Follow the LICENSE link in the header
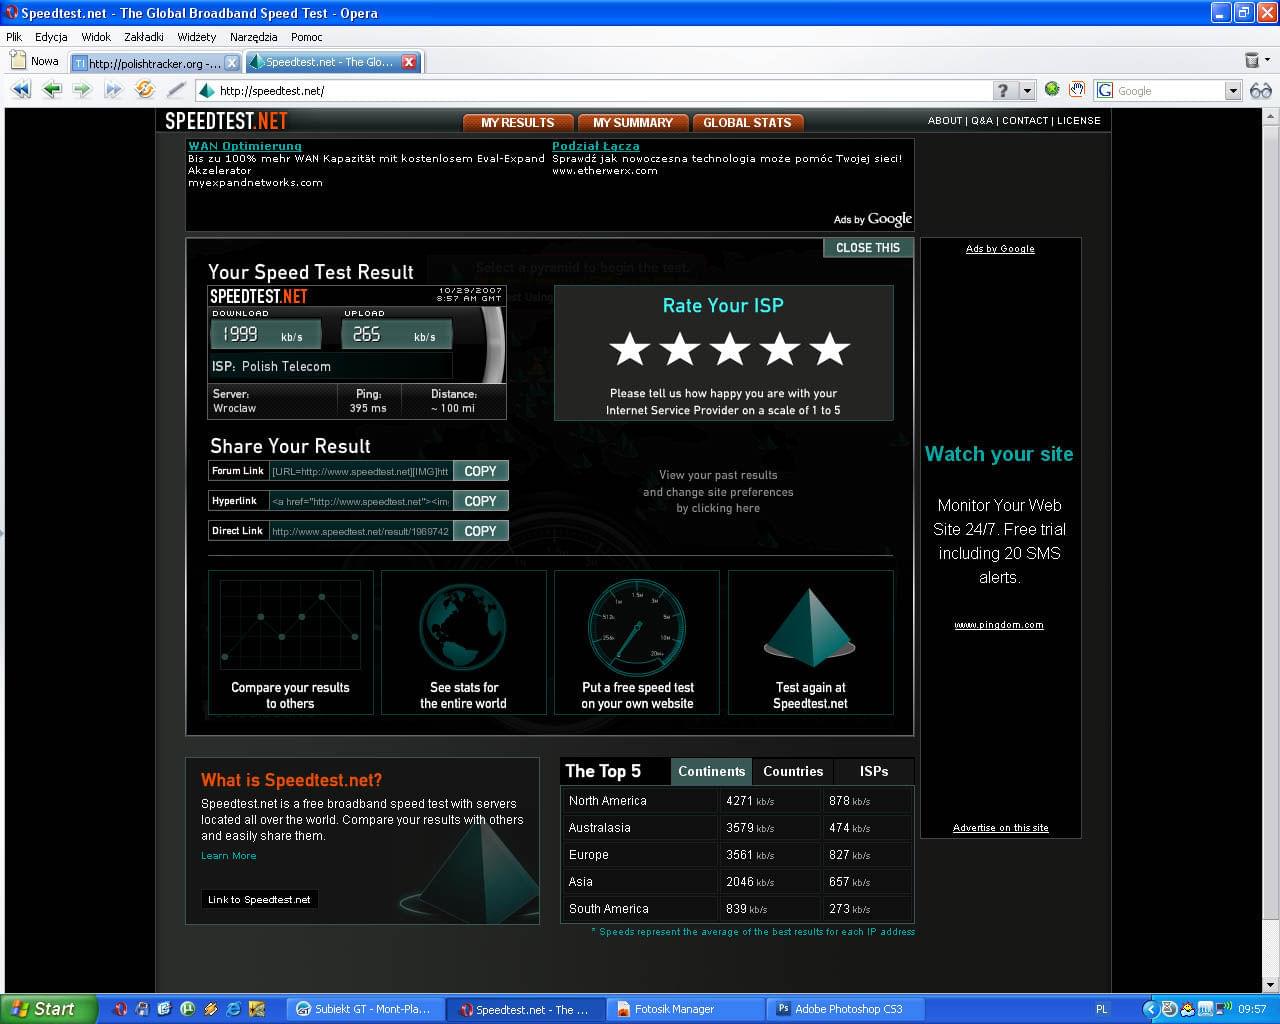 [1079, 120]
